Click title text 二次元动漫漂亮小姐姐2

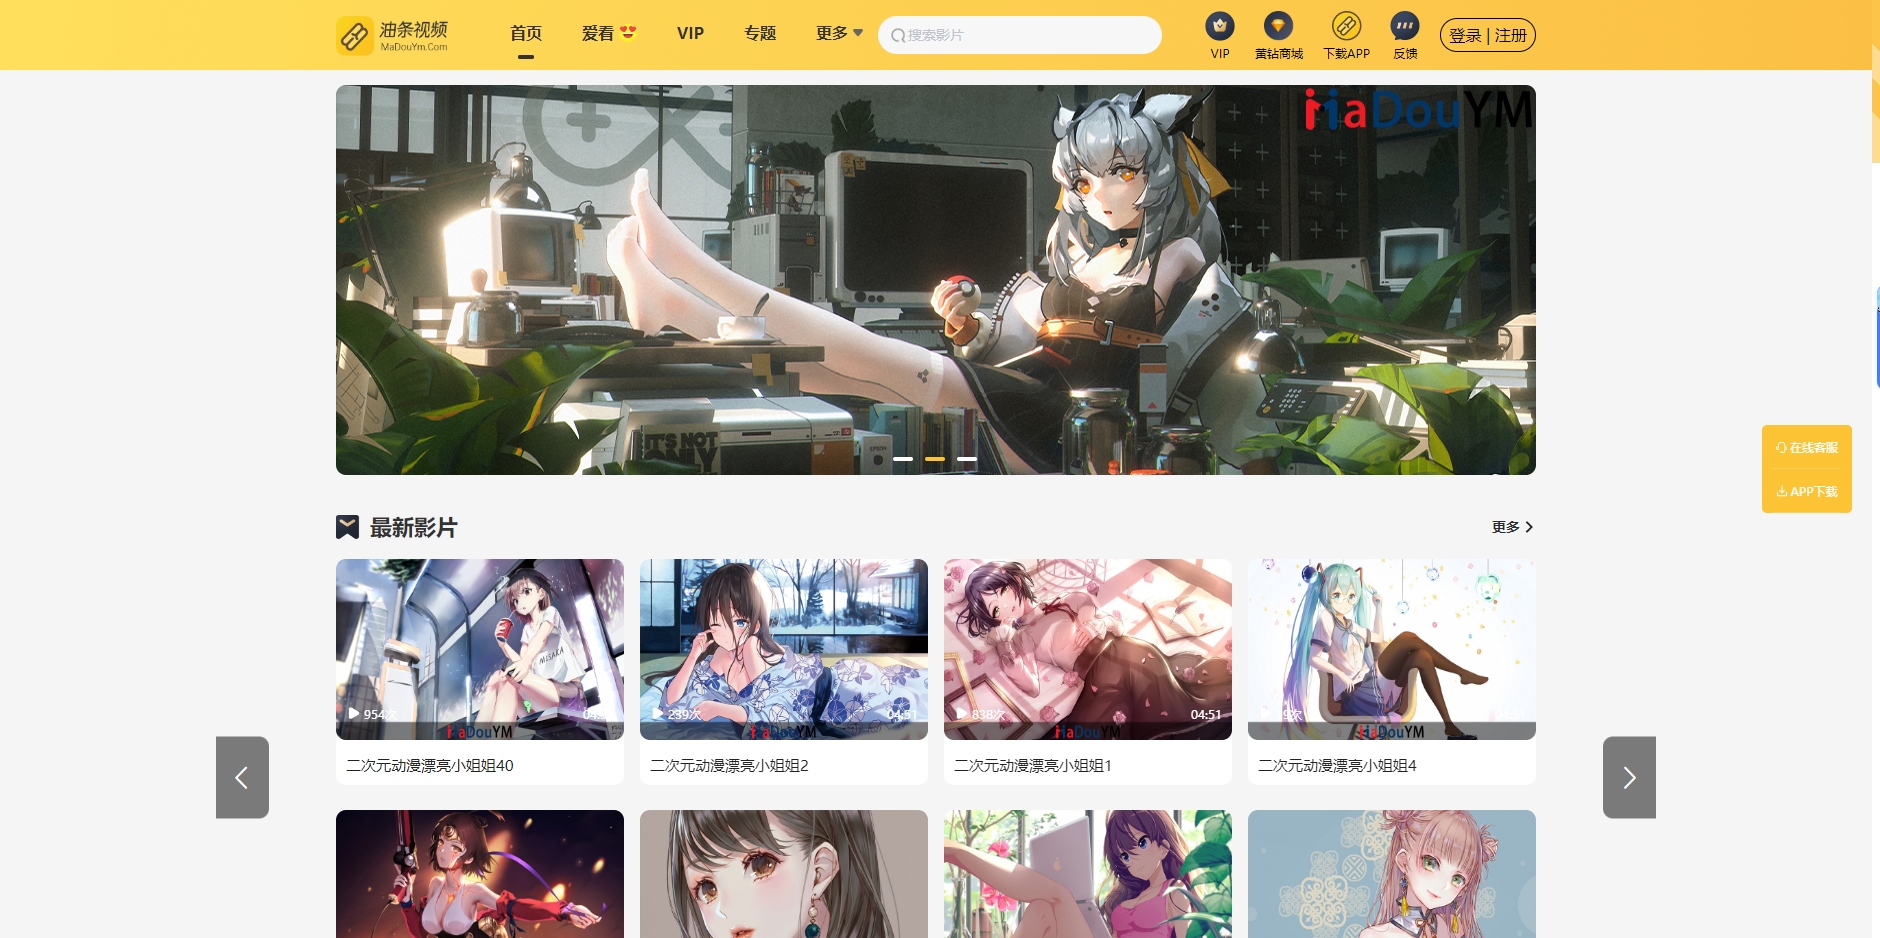pos(729,765)
